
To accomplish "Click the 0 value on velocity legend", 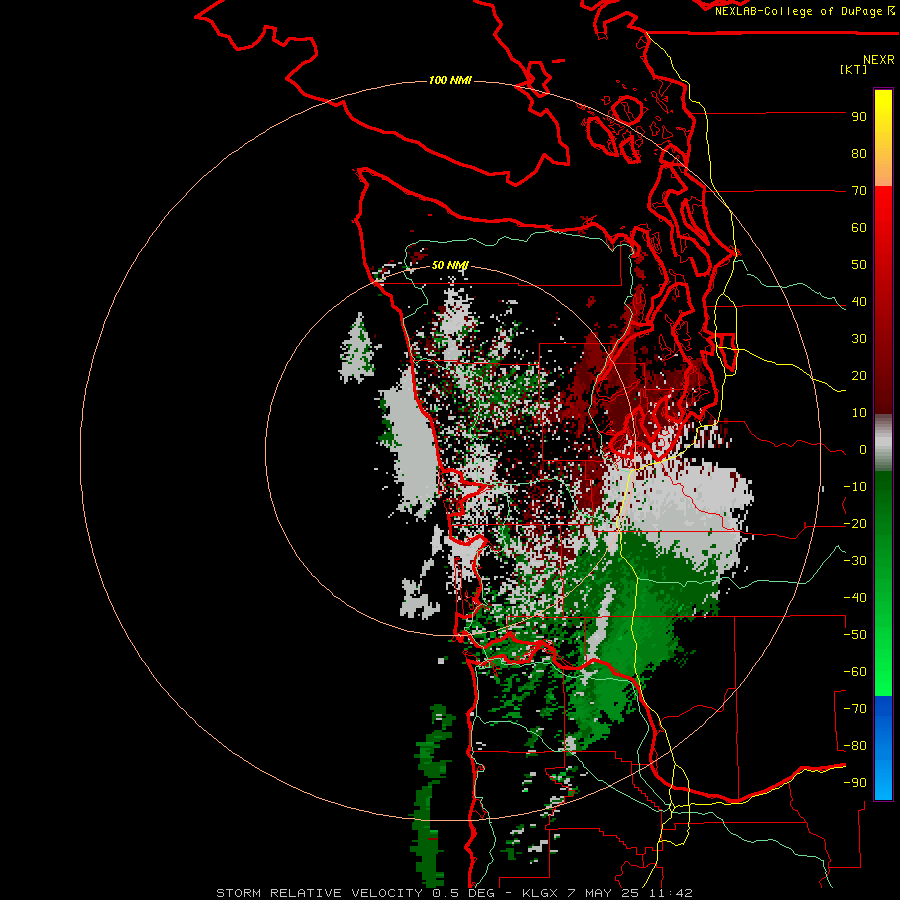I will [x=863, y=450].
